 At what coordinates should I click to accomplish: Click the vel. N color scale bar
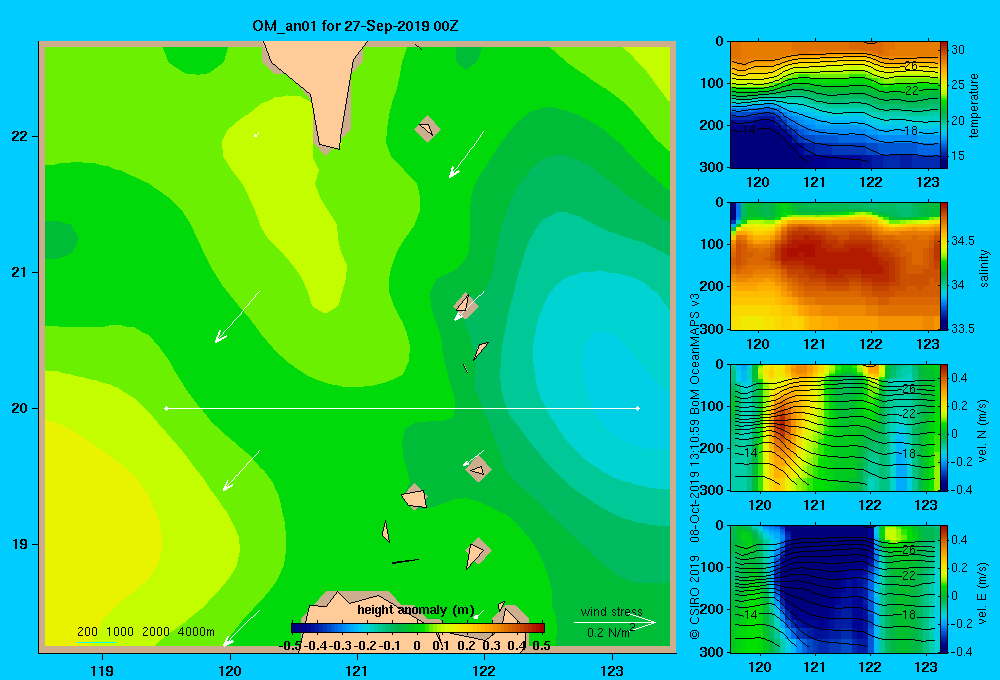pyautogui.click(x=944, y=427)
